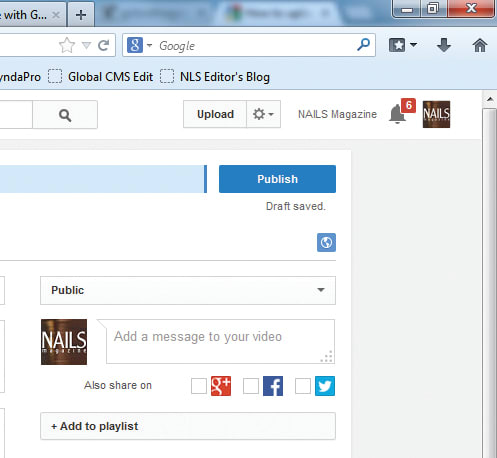The width and height of the screenshot is (497, 458).
Task: Open the Public privacy dropdown
Action: tap(188, 290)
